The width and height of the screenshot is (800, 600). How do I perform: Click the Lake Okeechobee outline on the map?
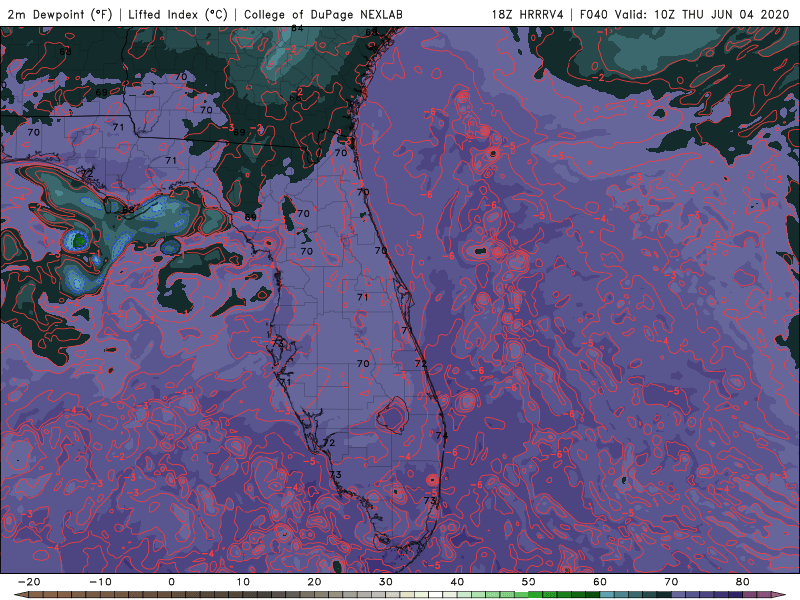(392, 415)
